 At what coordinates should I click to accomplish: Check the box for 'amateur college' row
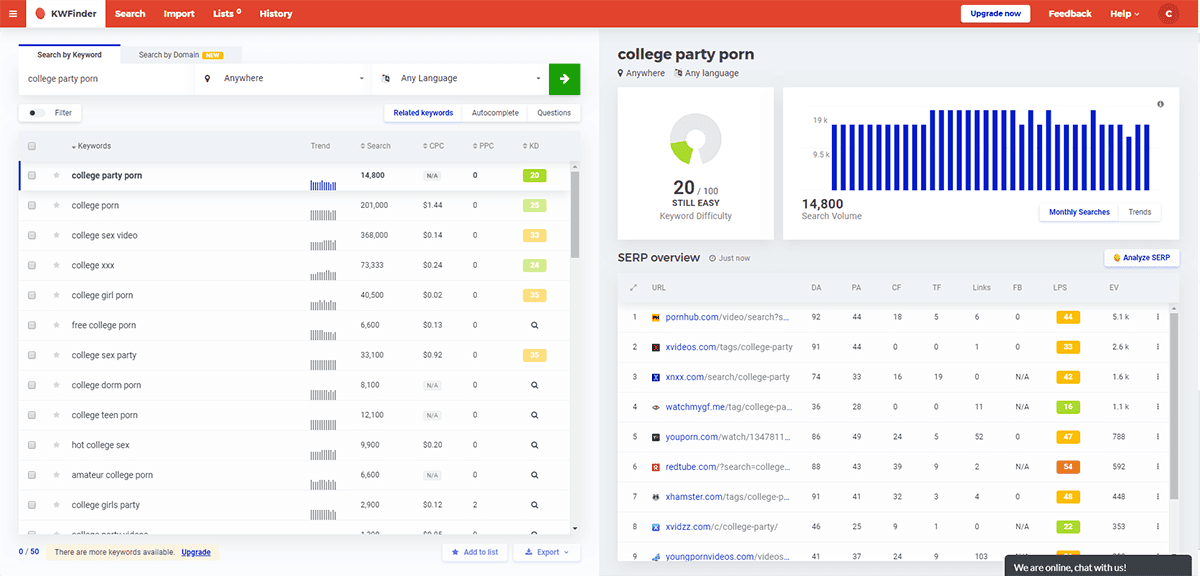32,475
